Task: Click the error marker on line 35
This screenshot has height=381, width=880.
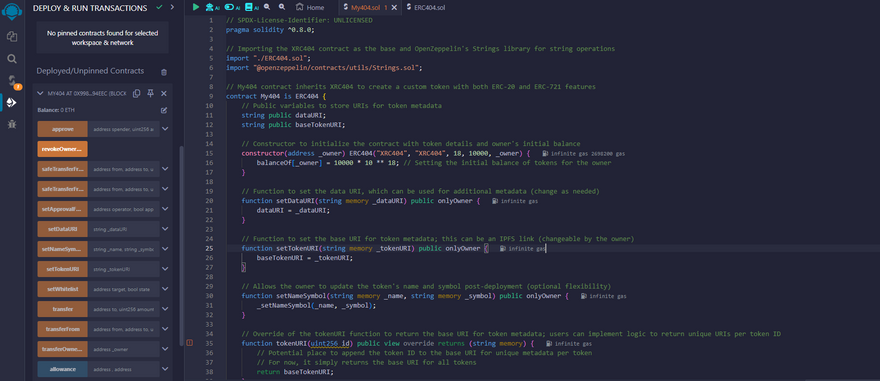Action: (x=190, y=343)
